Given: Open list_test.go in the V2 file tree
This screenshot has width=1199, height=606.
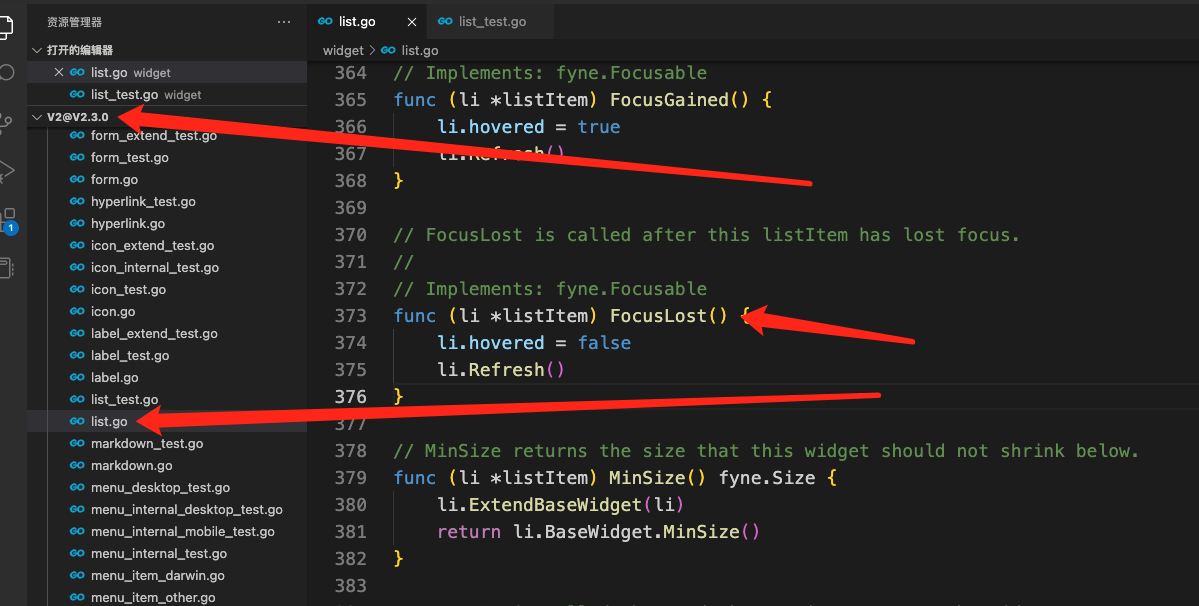Looking at the screenshot, I should point(125,400).
